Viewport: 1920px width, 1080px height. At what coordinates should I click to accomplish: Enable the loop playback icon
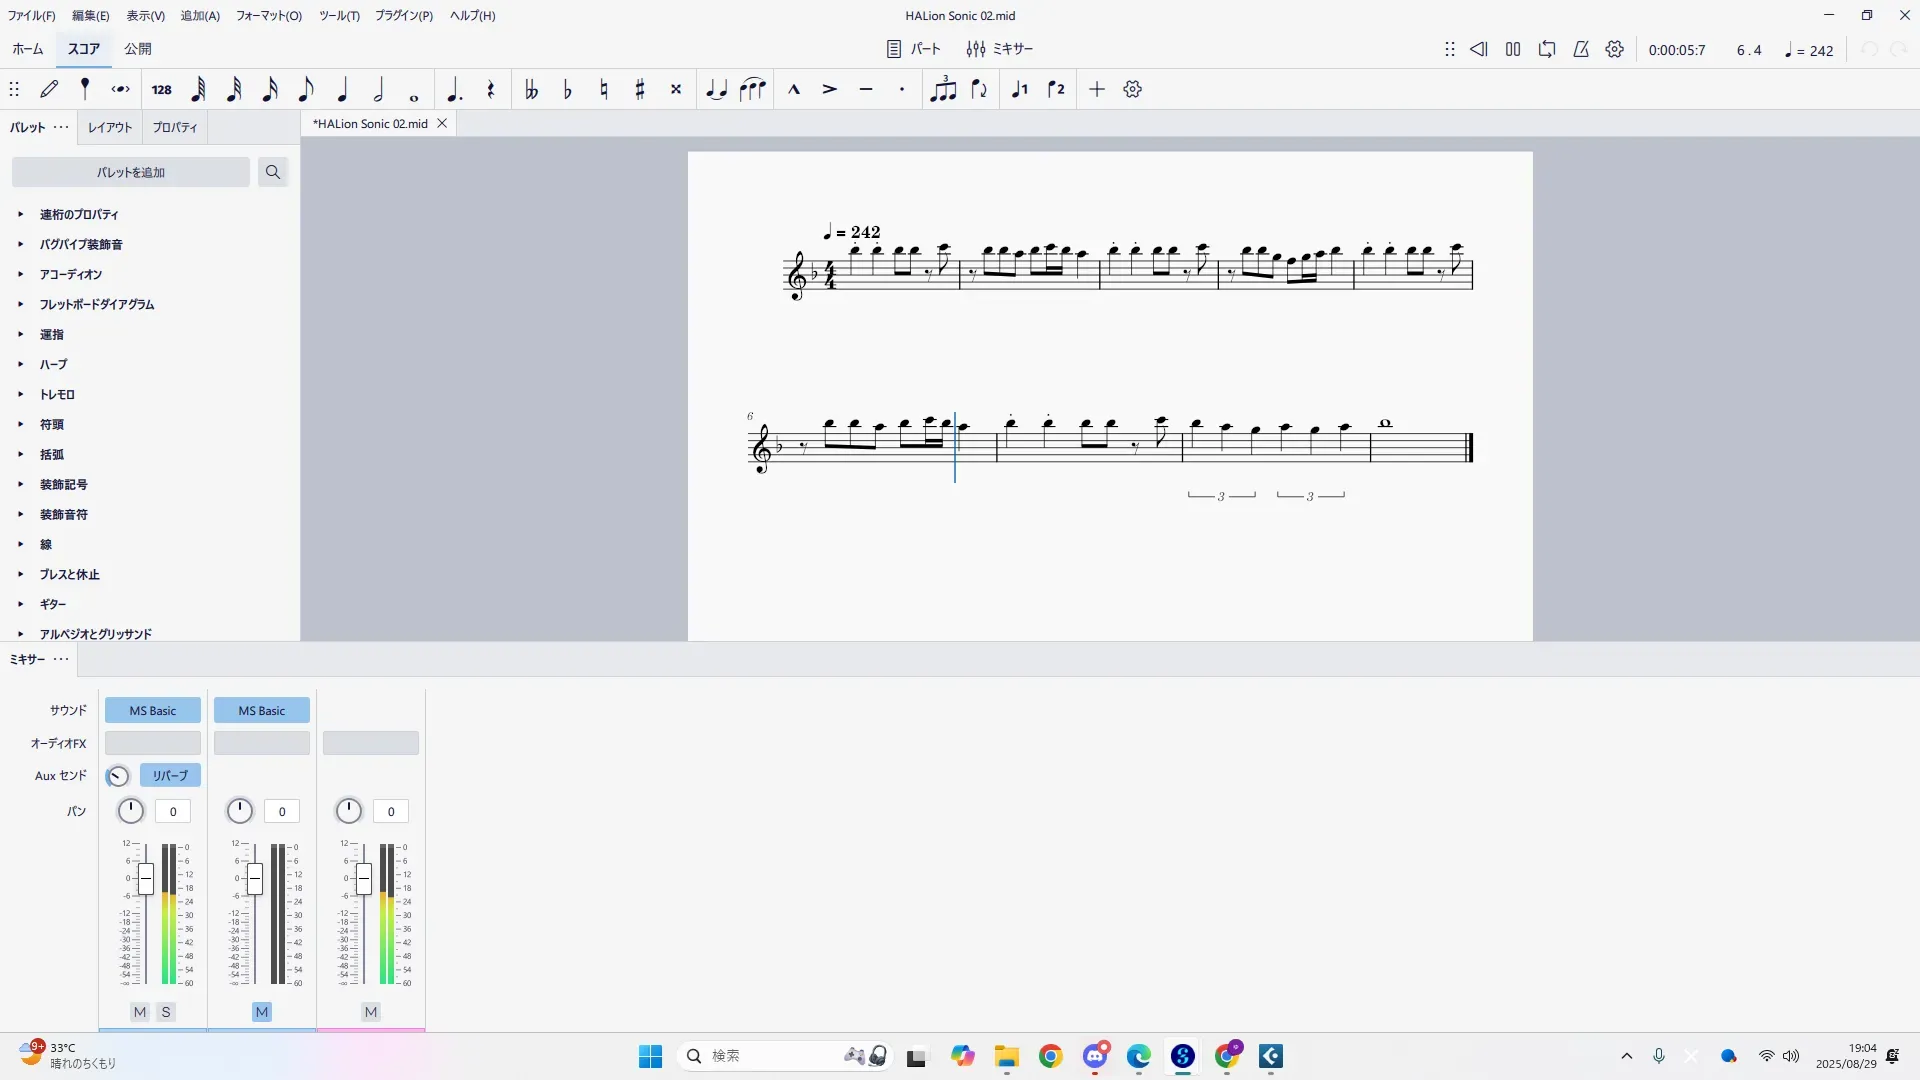(1547, 49)
